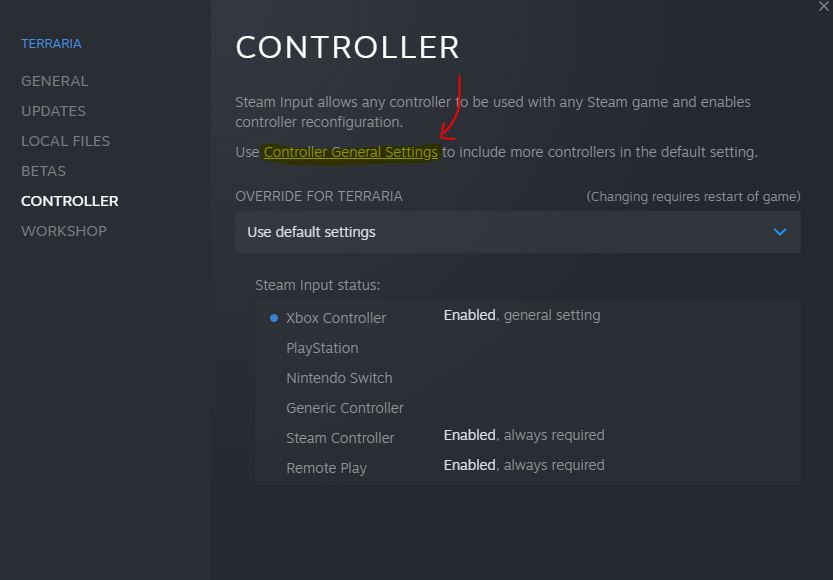Switch to the Updates tab

(54, 111)
